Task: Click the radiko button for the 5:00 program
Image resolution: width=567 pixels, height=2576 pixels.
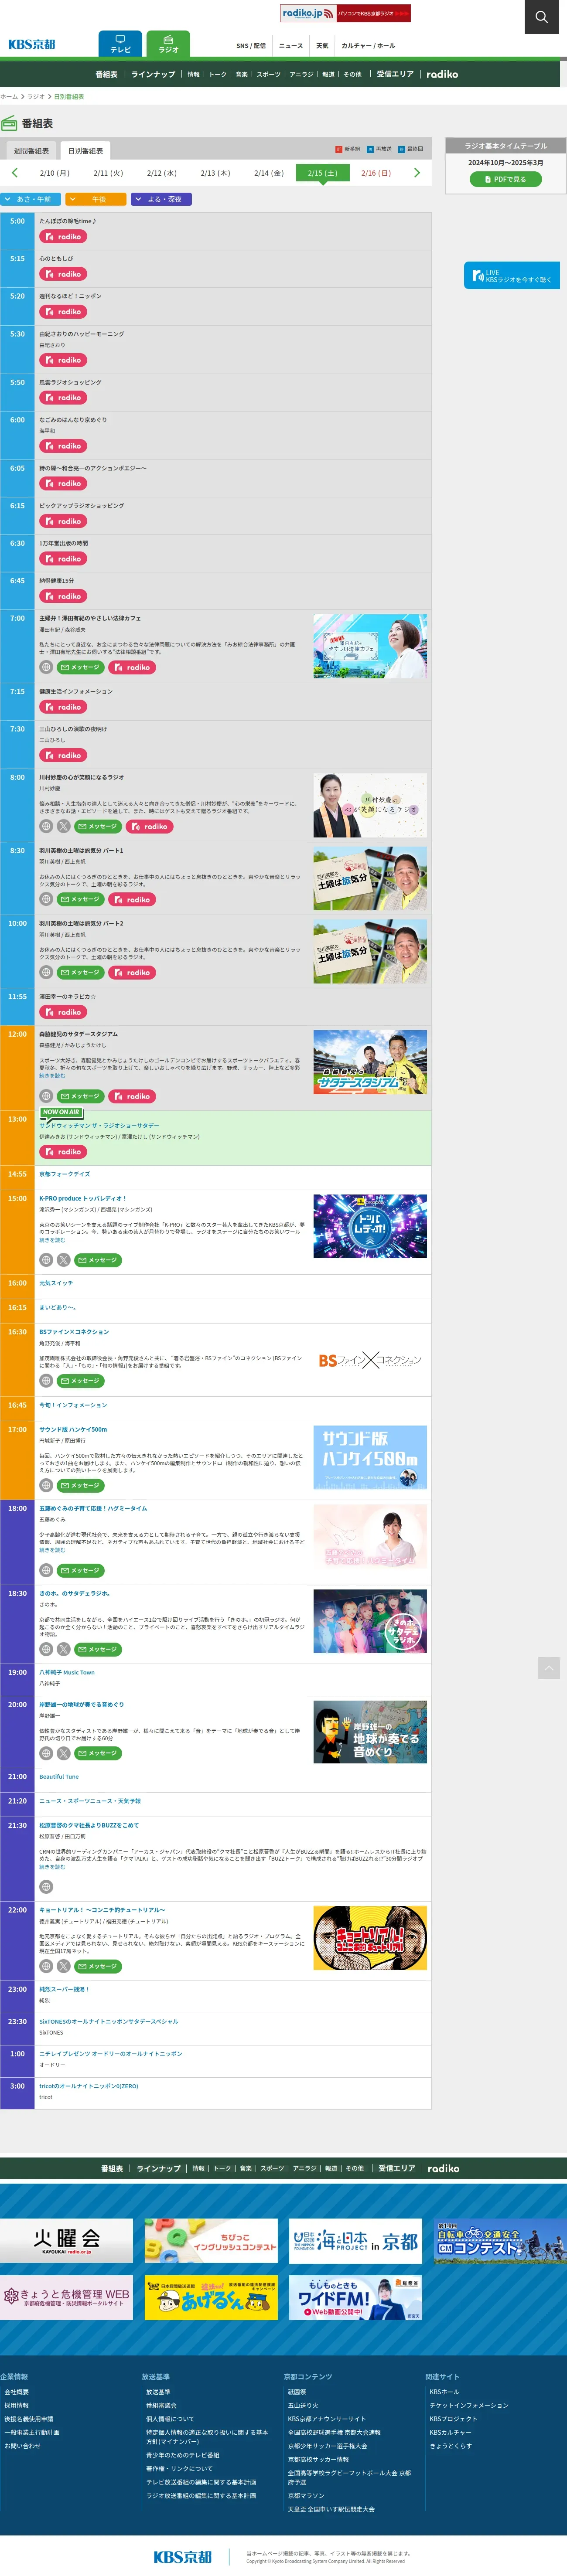Action: click(63, 237)
